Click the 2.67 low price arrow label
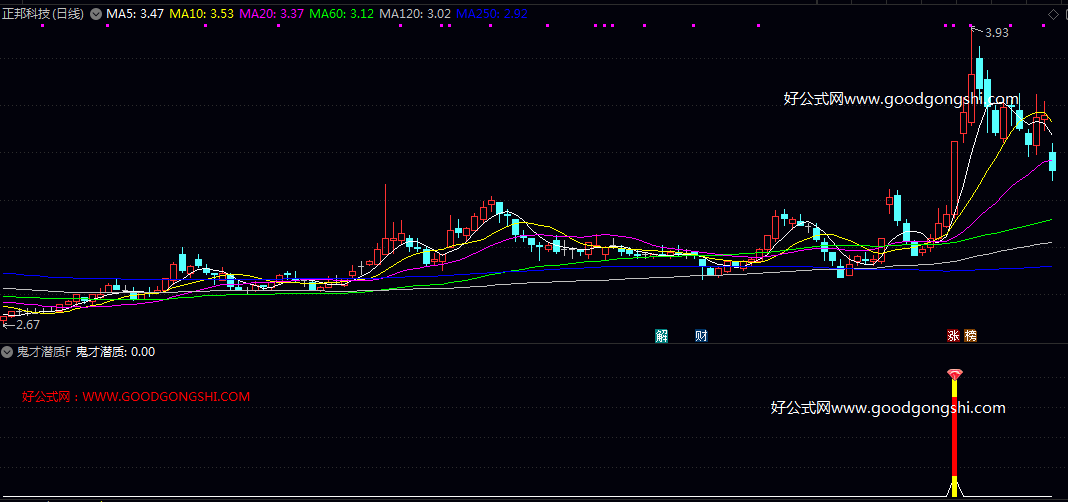The width and height of the screenshot is (1068, 502). pos(22,324)
